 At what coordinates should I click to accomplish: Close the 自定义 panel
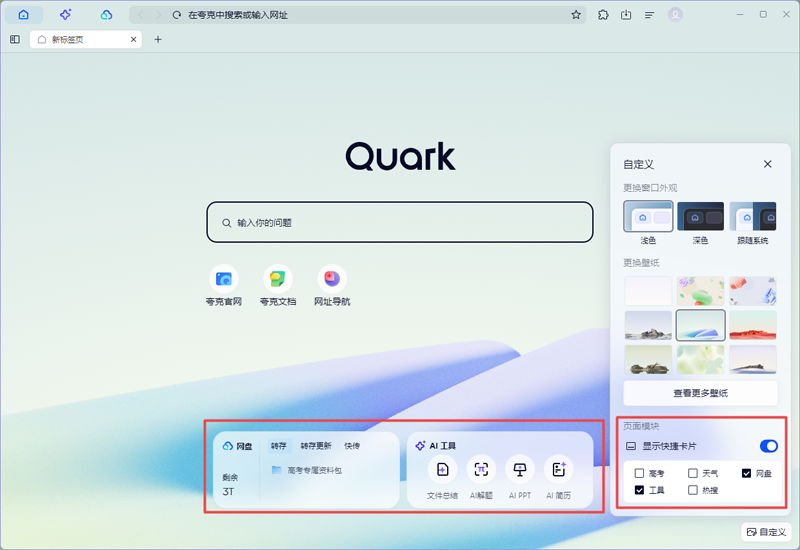[767, 164]
